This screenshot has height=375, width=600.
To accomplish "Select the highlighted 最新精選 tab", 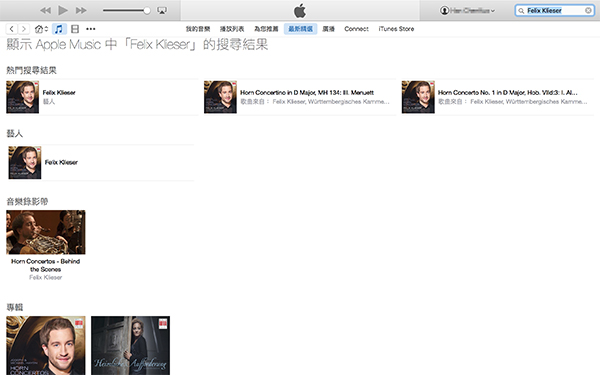I will [300, 29].
